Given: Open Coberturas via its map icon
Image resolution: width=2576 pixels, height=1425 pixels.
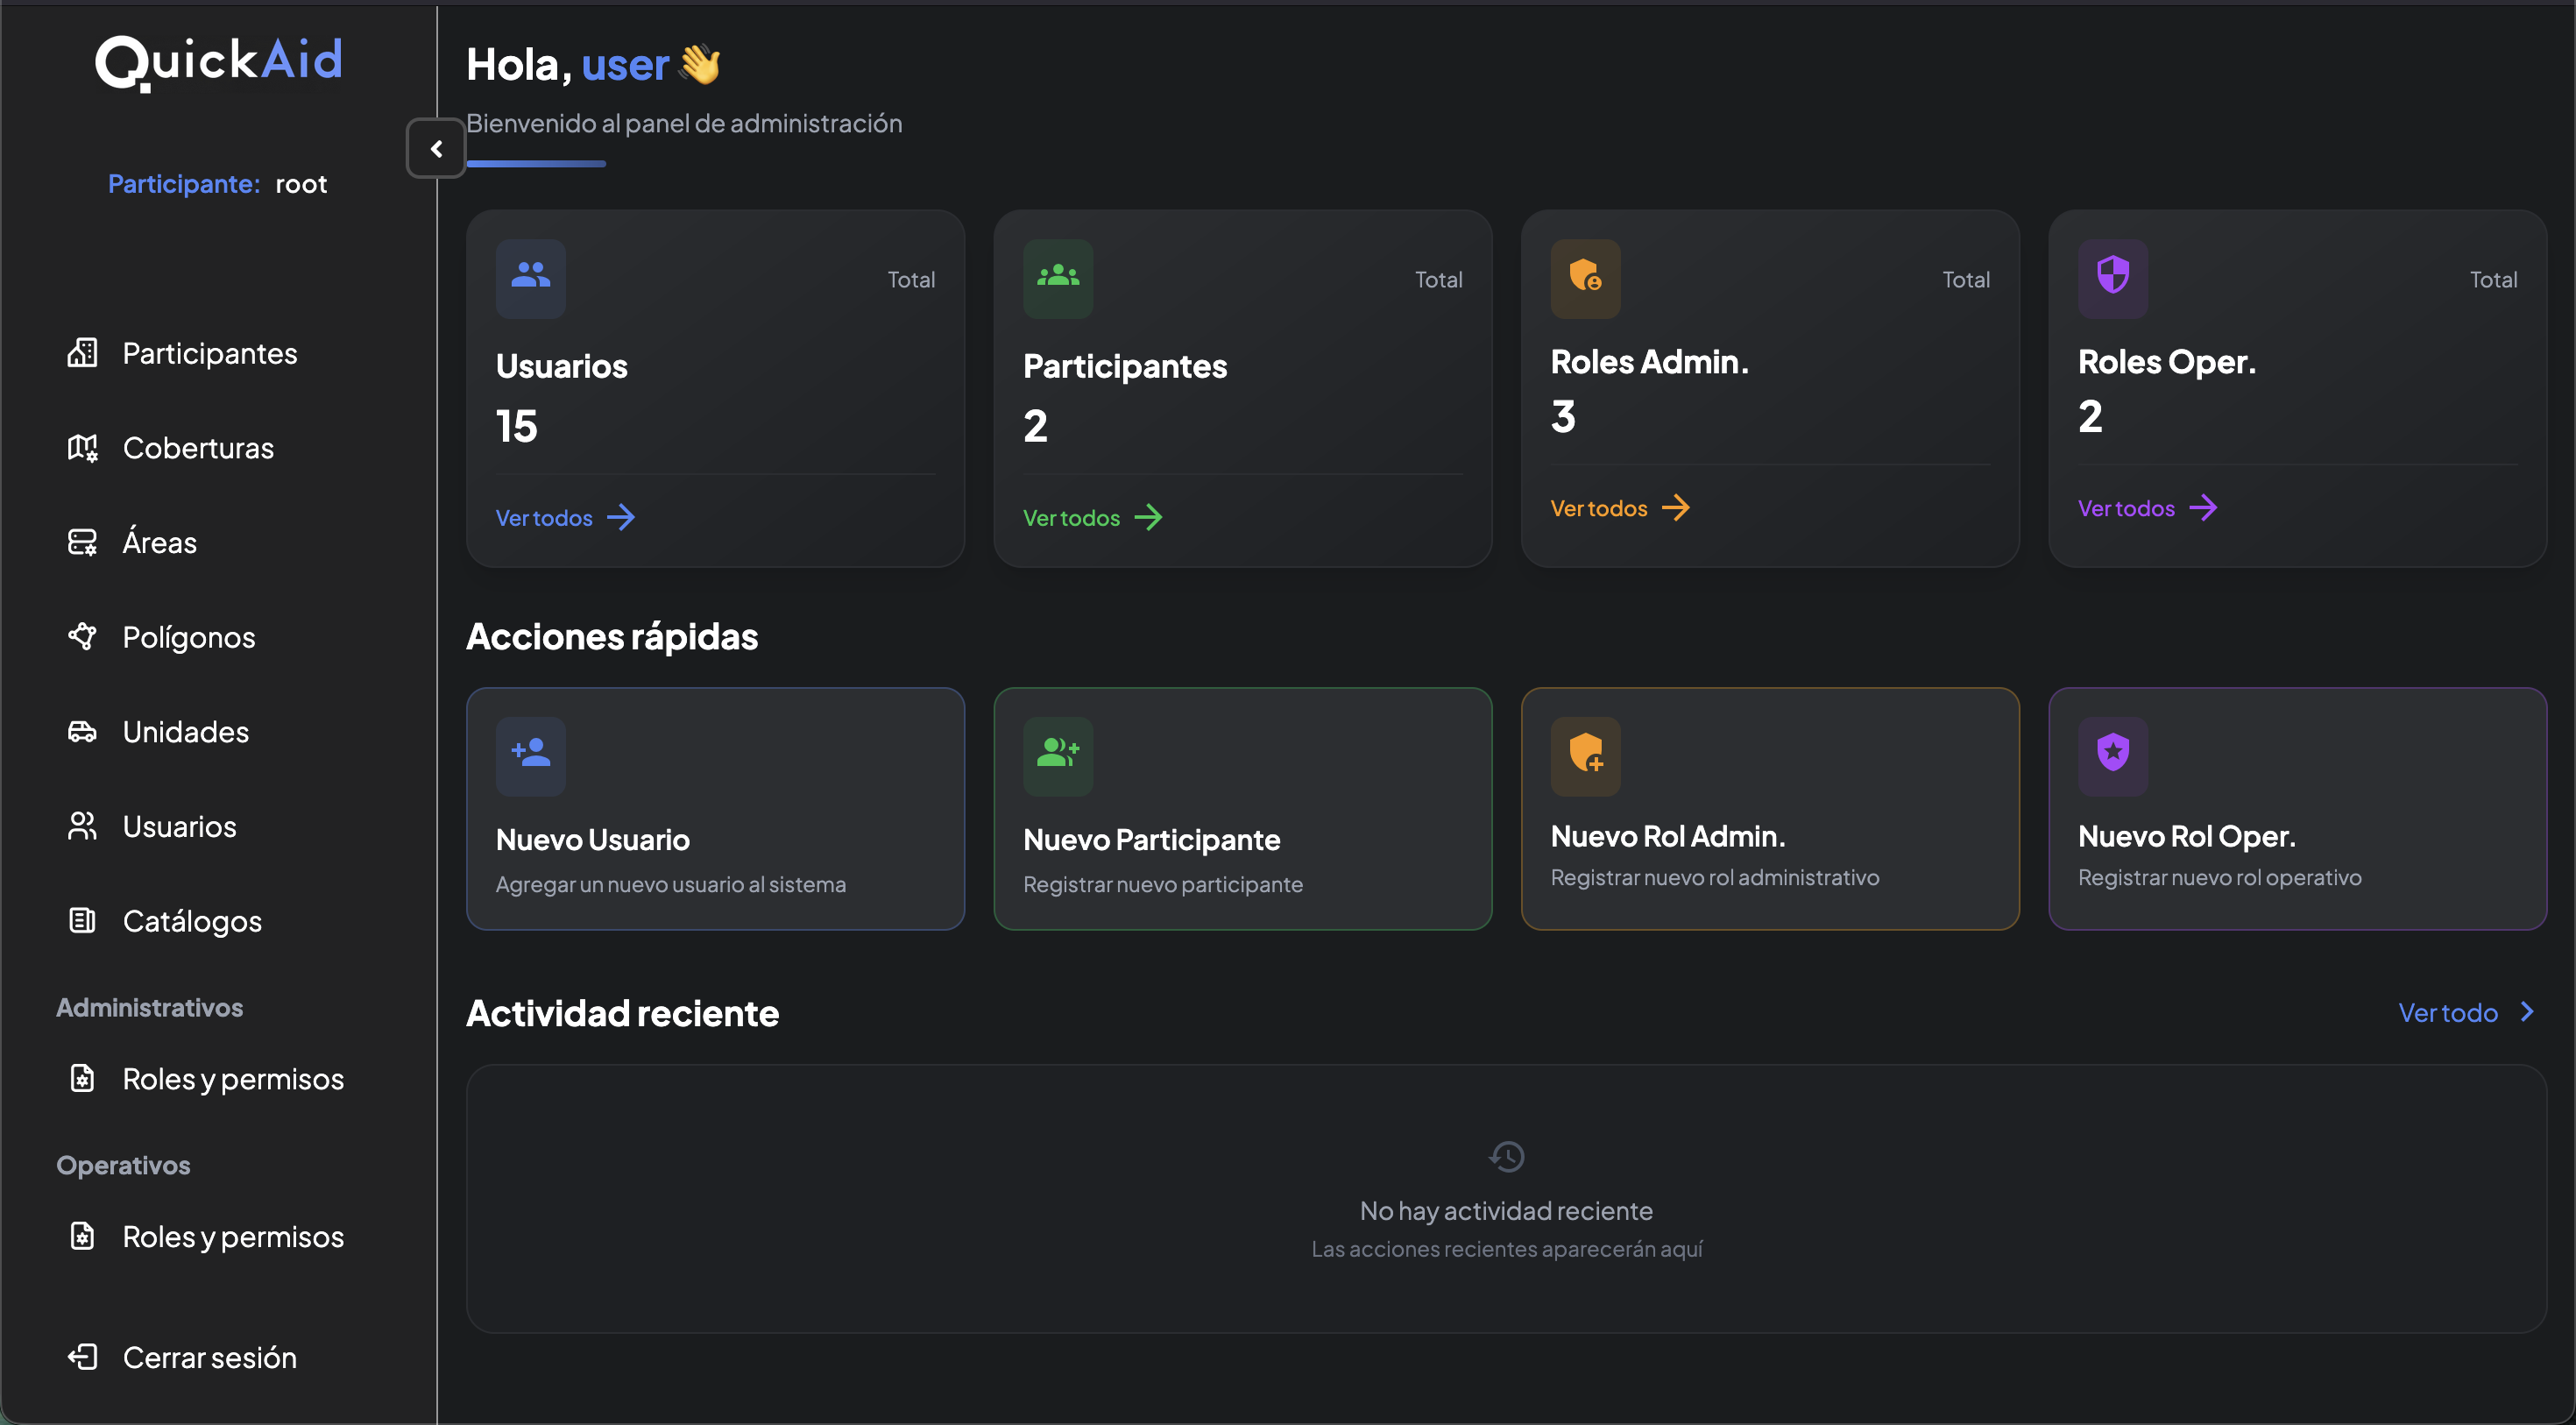Looking at the screenshot, I should click(83, 447).
